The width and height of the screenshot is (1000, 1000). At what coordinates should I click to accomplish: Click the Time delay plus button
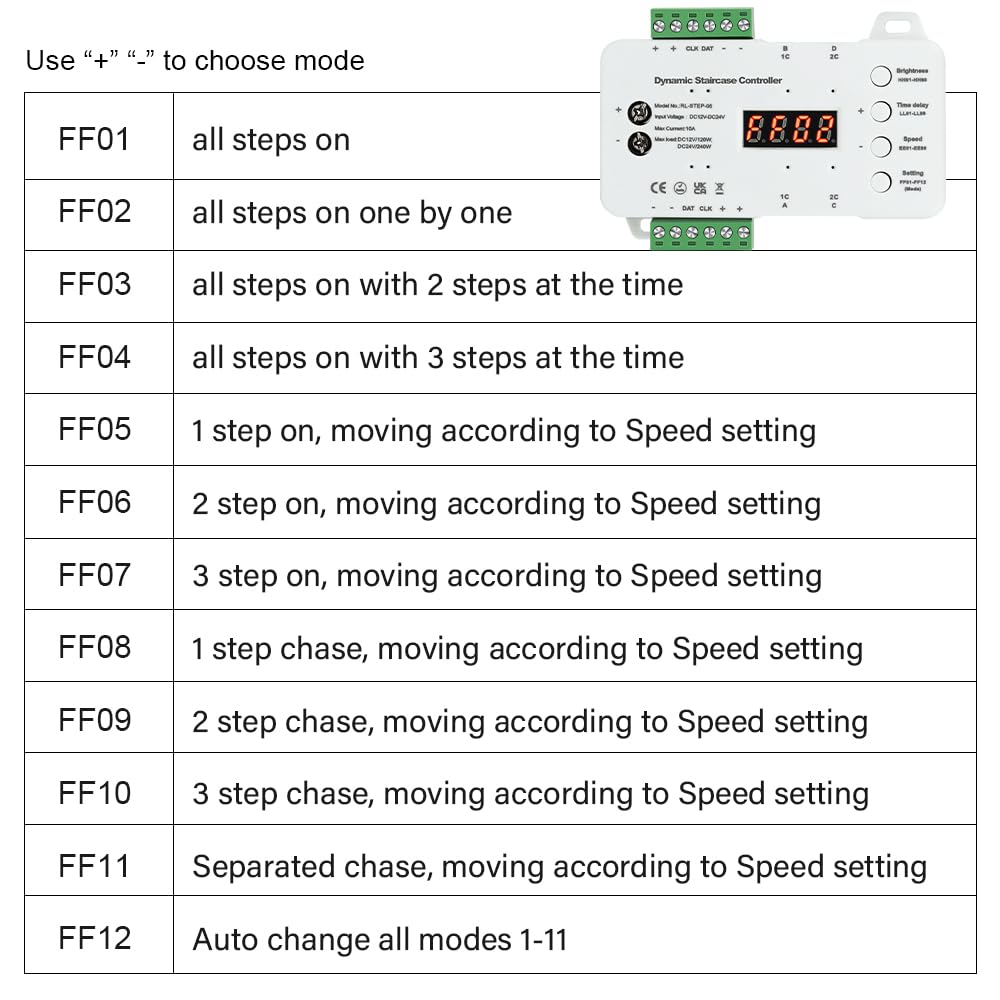(880, 111)
